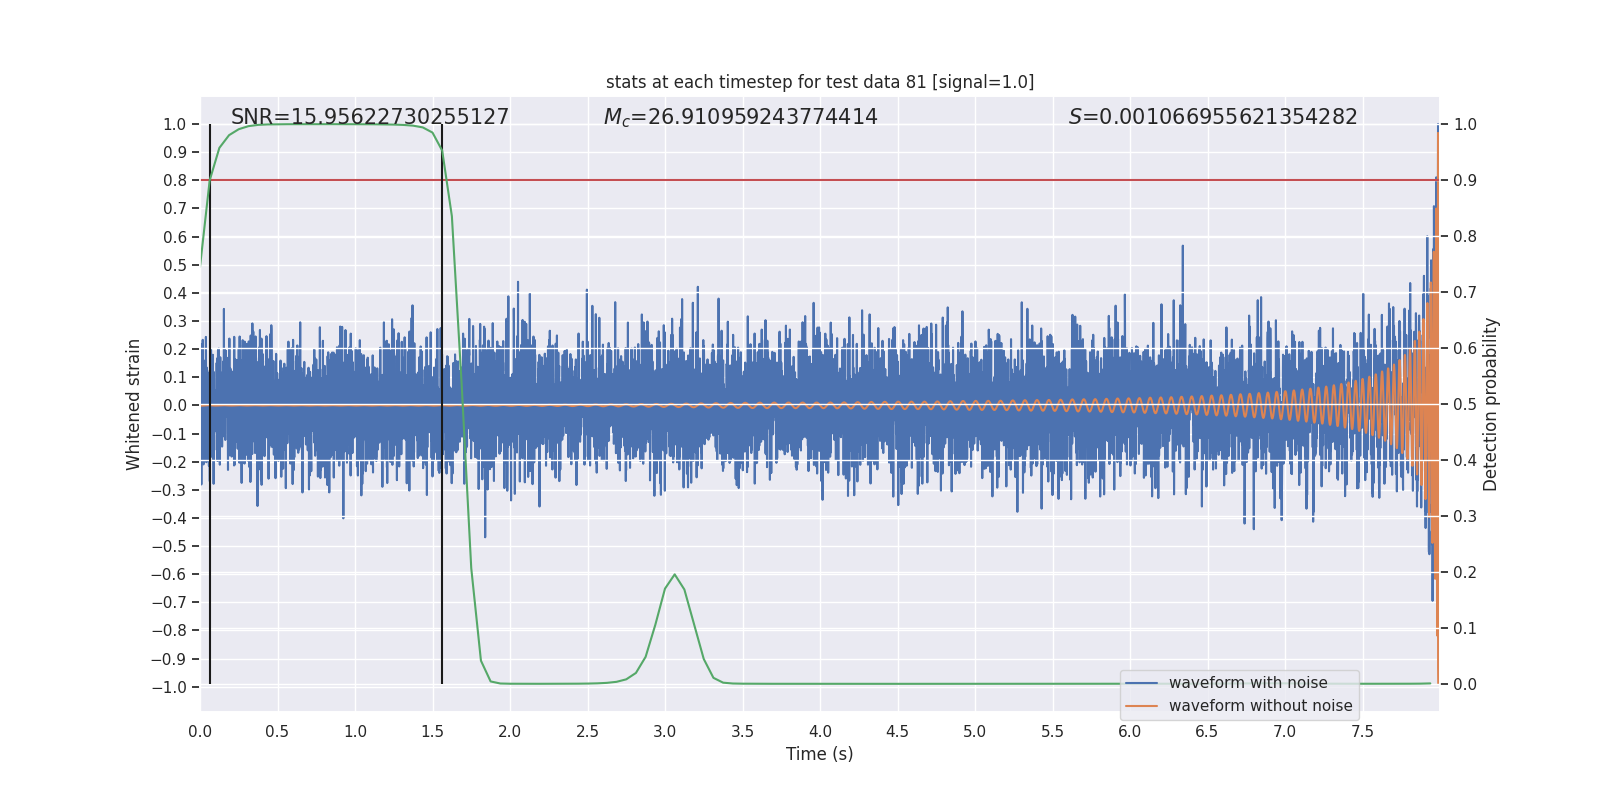Click 'waveform without noise' legend entry

(x=1261, y=706)
